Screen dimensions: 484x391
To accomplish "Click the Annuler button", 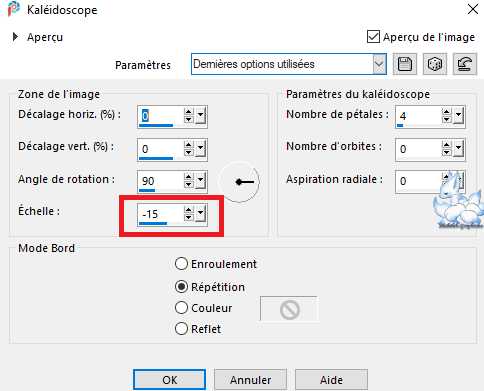I will (250, 380).
